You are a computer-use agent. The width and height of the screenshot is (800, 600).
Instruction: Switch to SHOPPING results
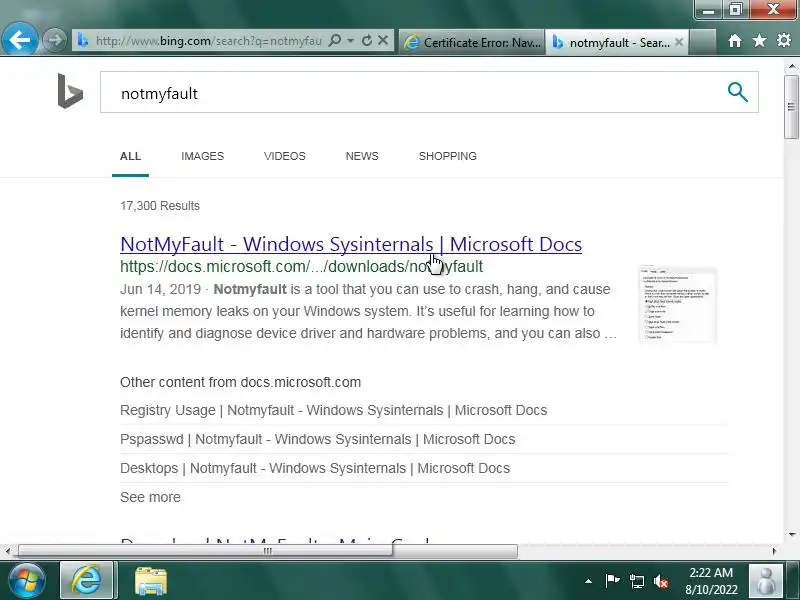(447, 156)
